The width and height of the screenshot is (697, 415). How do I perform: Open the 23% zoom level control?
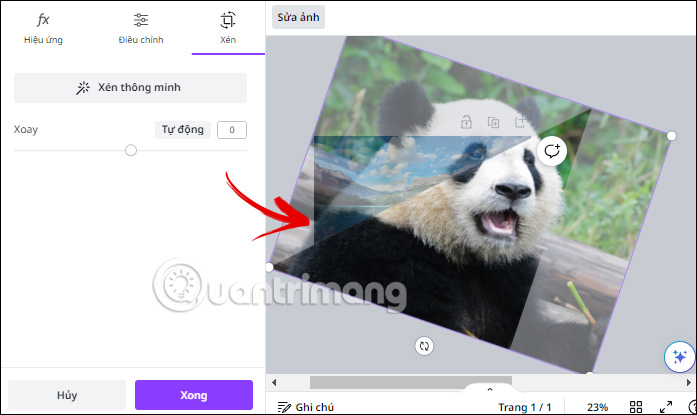coord(597,407)
